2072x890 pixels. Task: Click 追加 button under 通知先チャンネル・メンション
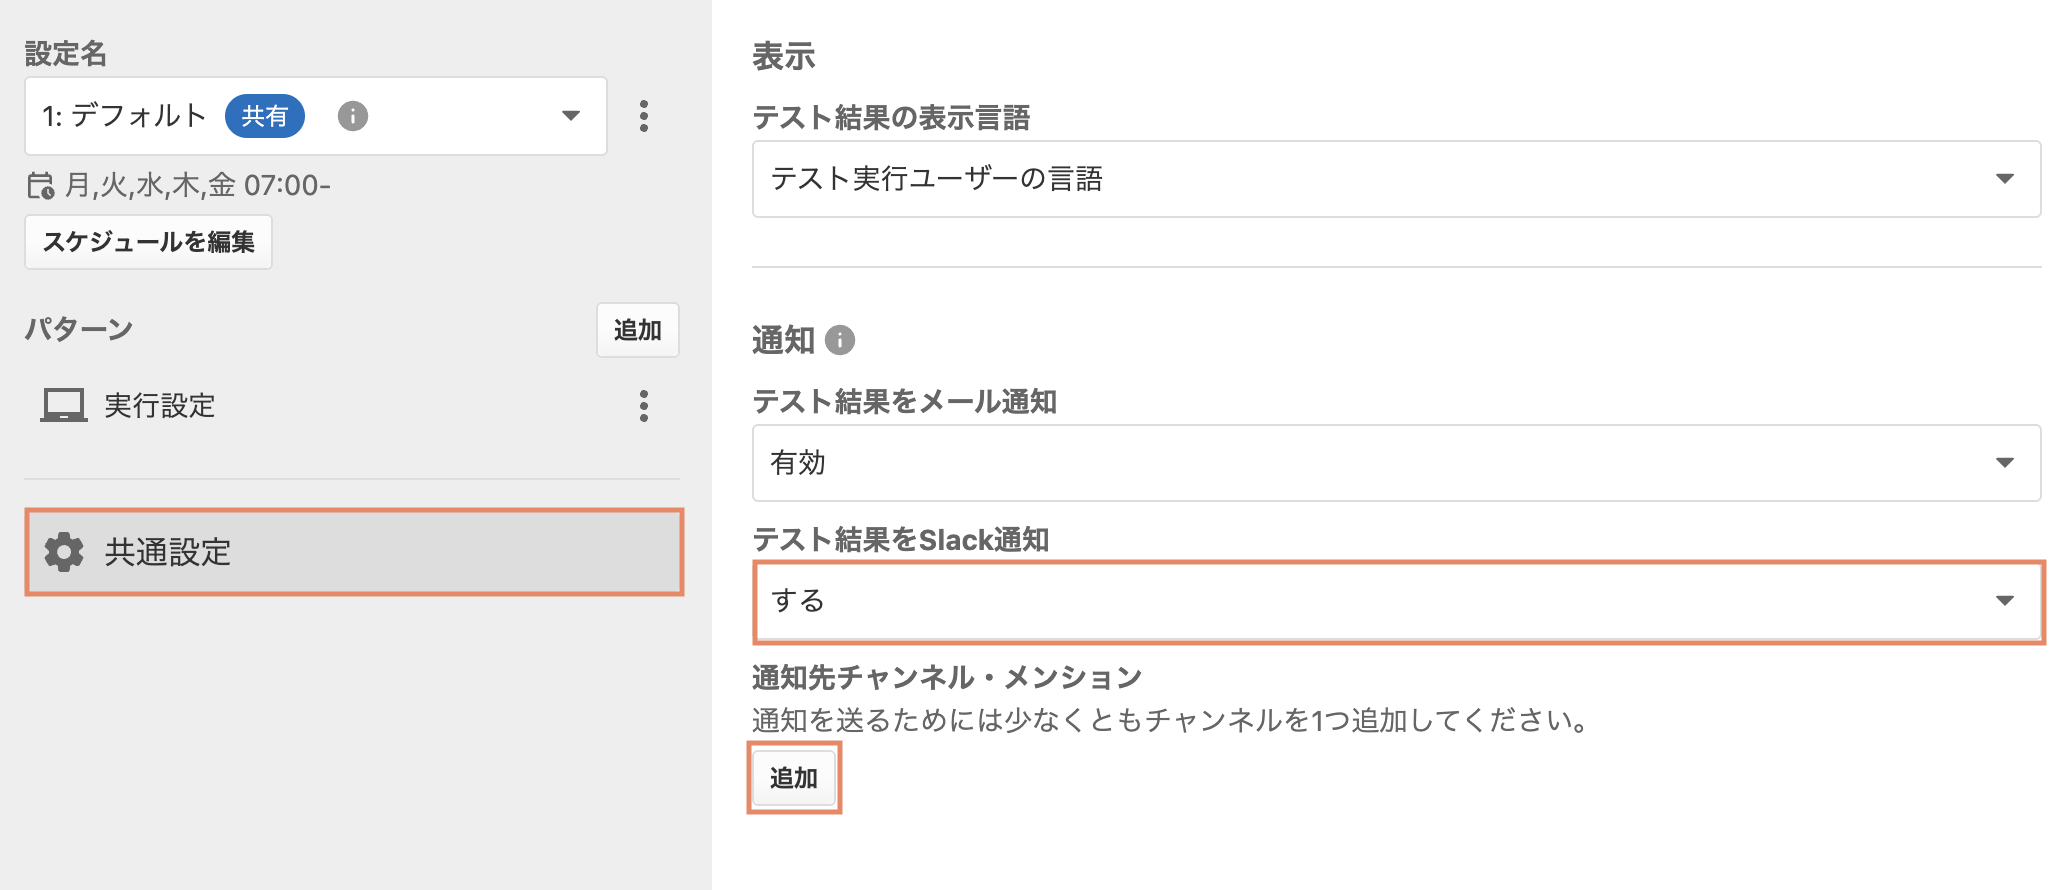pyautogui.click(x=794, y=778)
